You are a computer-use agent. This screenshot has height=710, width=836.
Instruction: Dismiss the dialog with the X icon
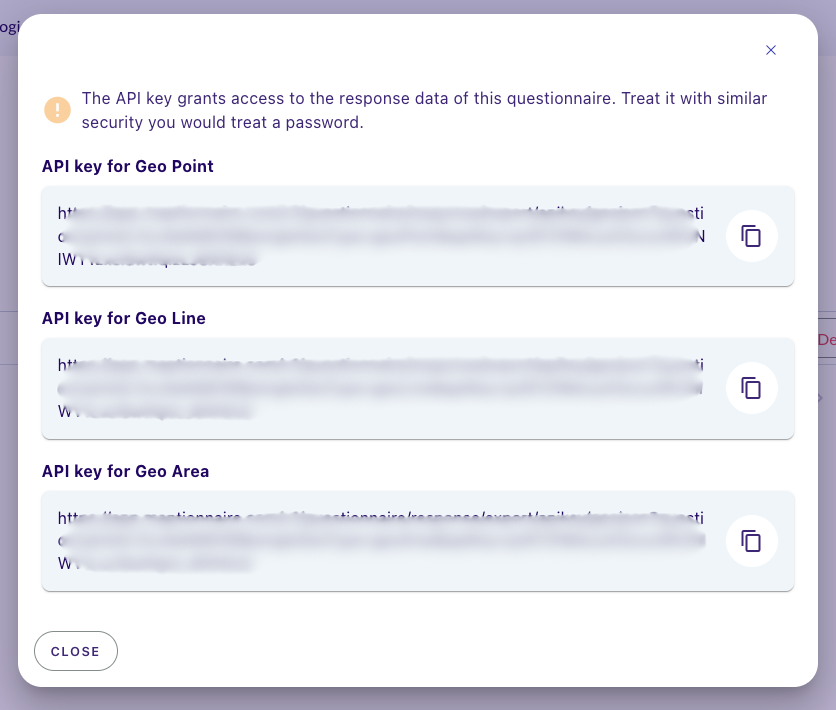(770, 50)
